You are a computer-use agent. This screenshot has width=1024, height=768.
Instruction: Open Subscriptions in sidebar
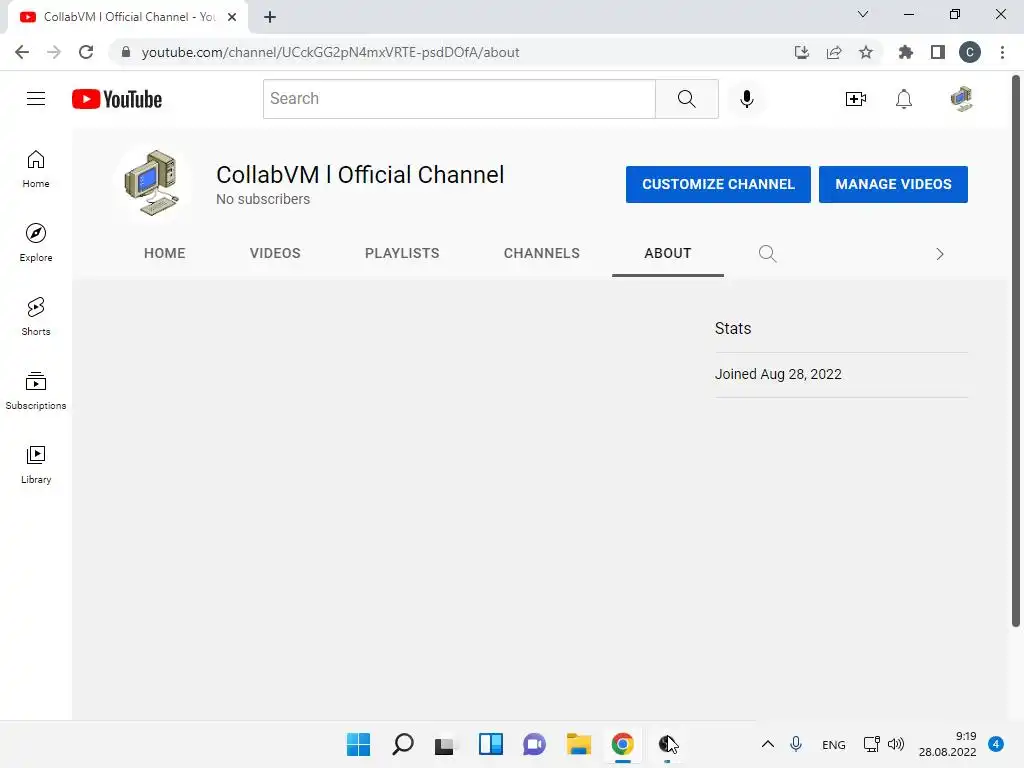pos(36,391)
